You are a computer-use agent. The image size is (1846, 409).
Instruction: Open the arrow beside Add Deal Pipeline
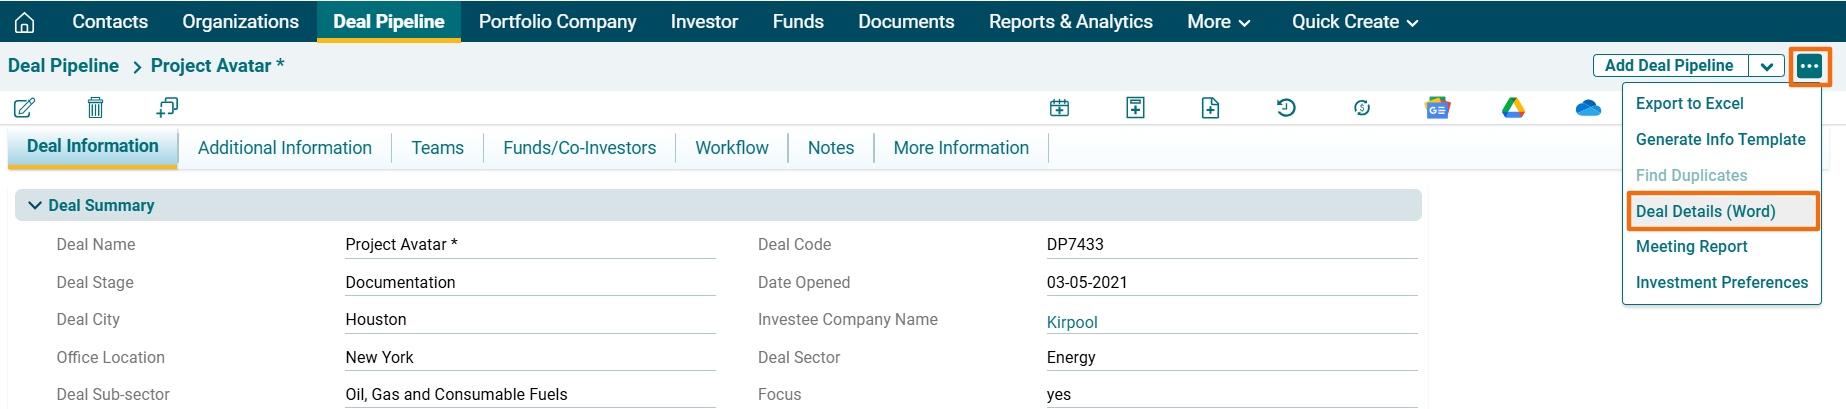(x=1767, y=66)
